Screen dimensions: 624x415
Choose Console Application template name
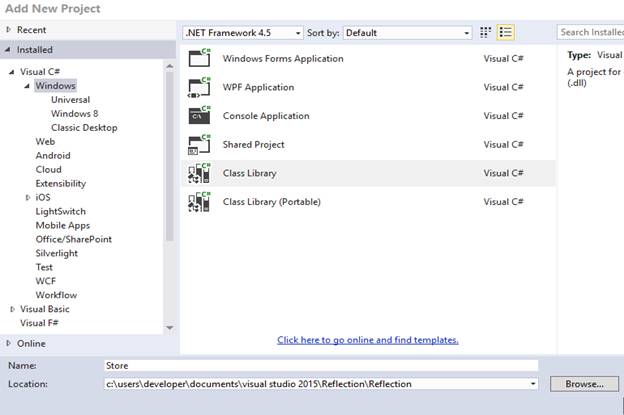[x=266, y=116]
